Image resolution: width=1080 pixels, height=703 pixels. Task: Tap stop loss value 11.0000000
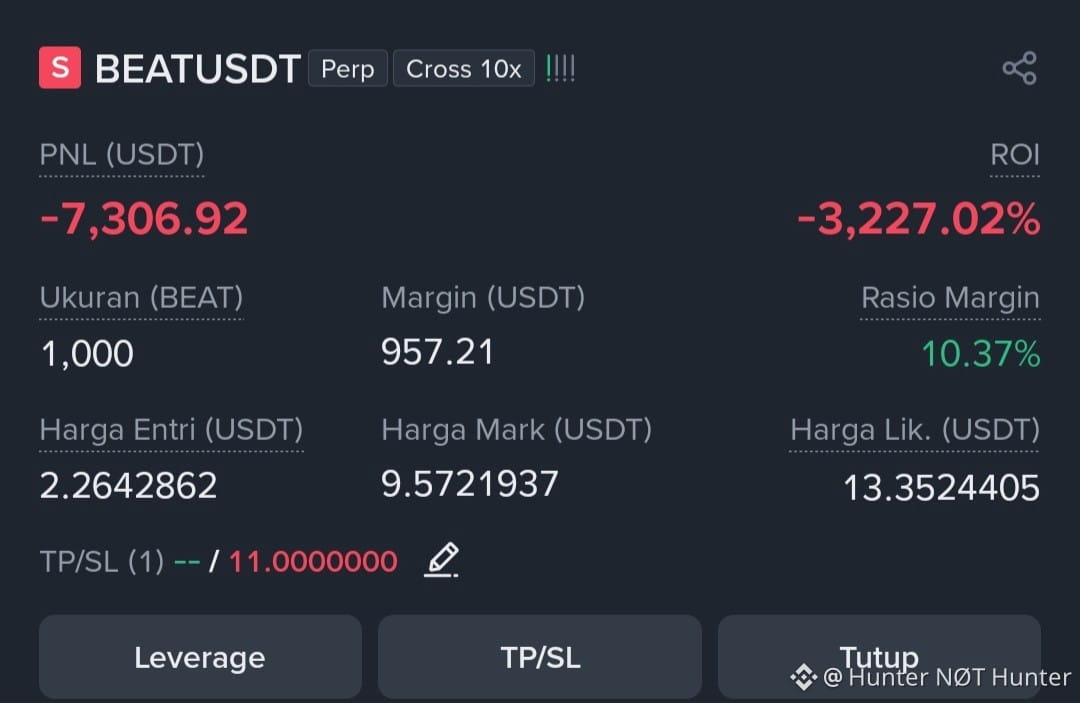coord(313,562)
